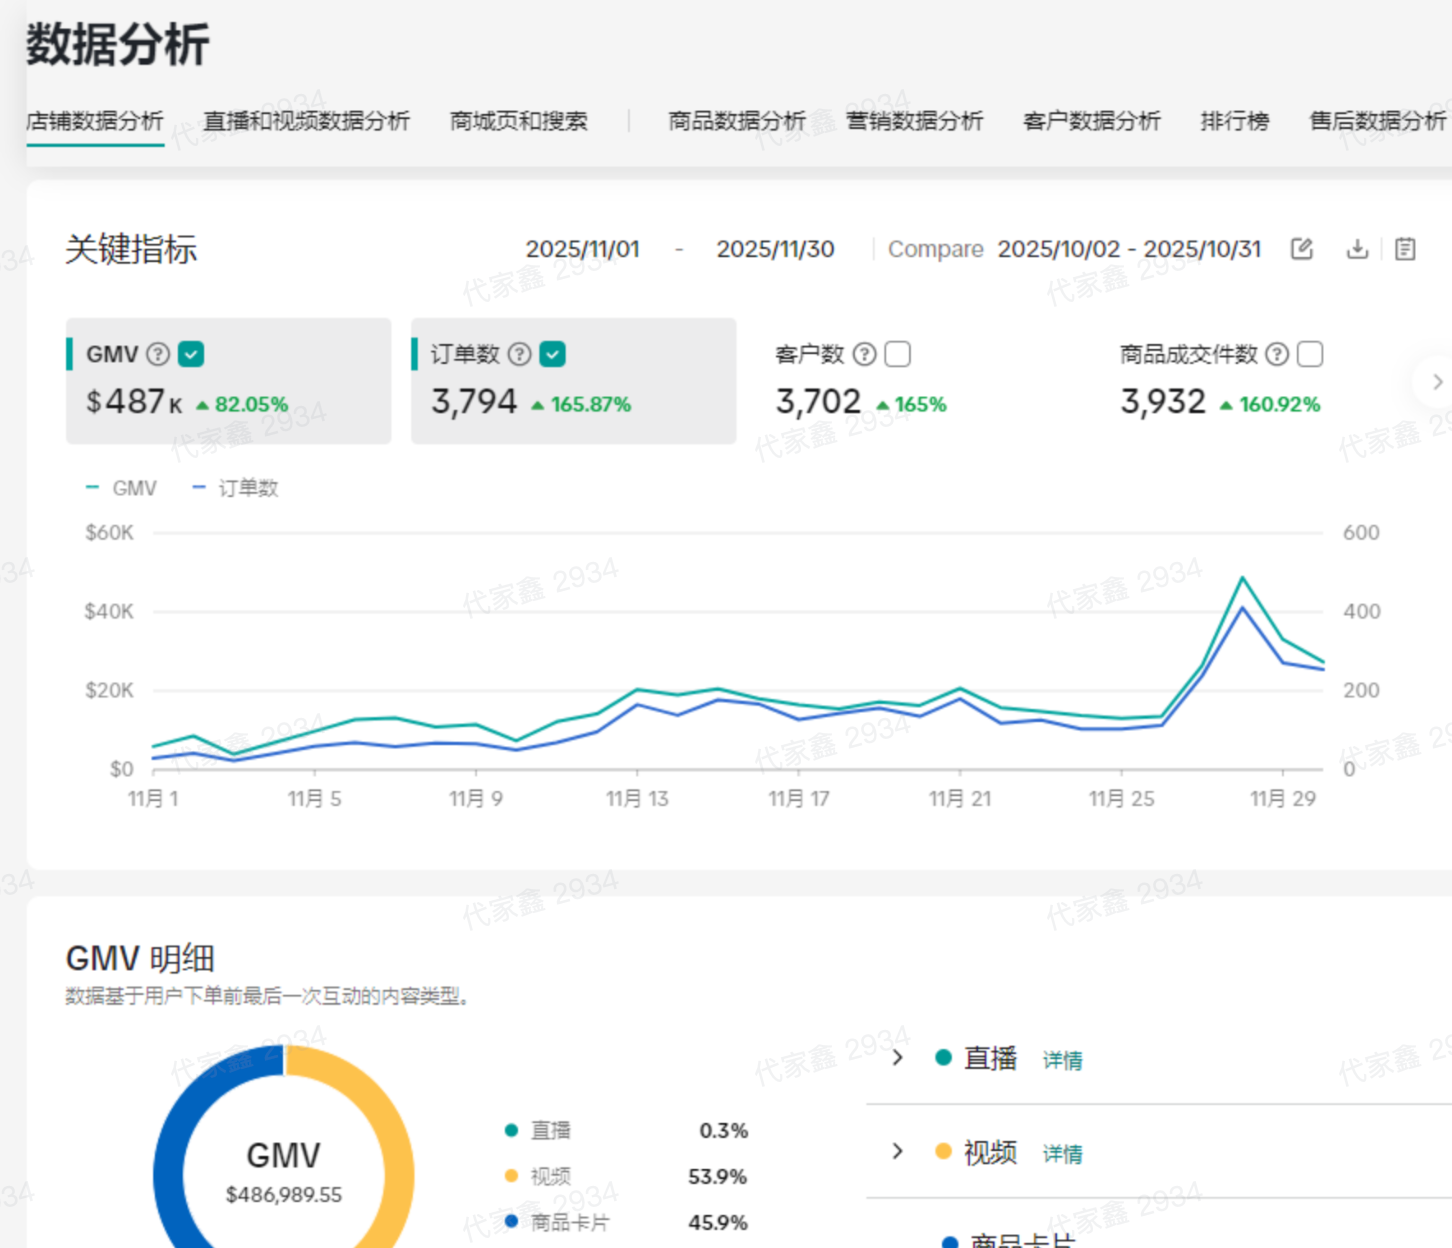Click the 订单数 help question icon
The width and height of the screenshot is (1452, 1248).
(519, 354)
